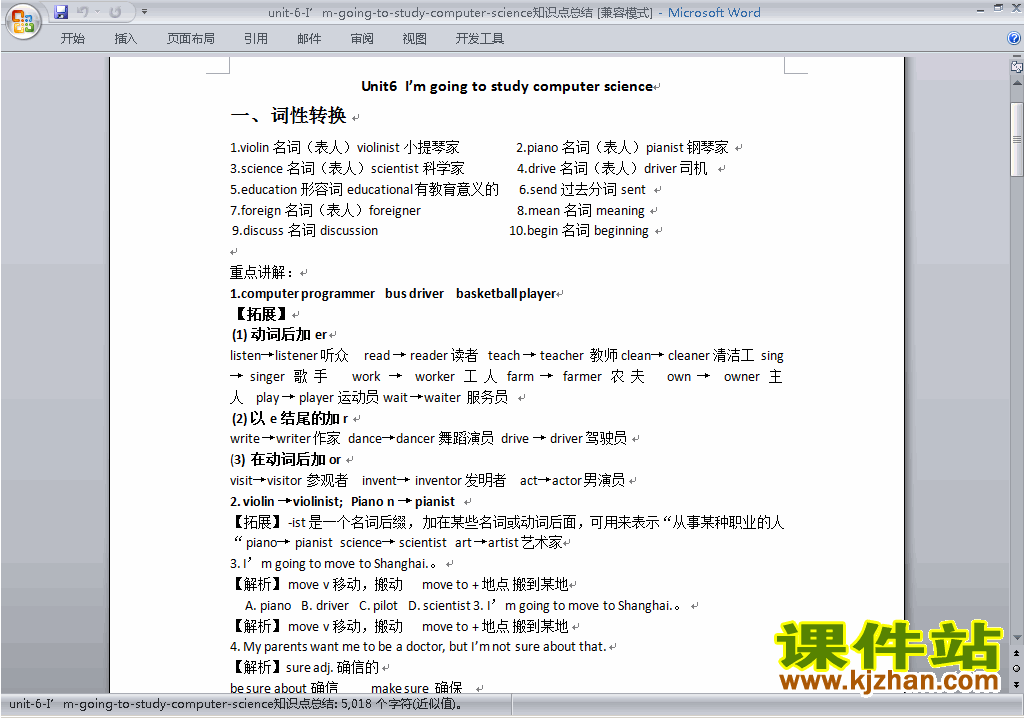Click the scroll-down arrow of the vertical scrollbar

tap(1017, 638)
